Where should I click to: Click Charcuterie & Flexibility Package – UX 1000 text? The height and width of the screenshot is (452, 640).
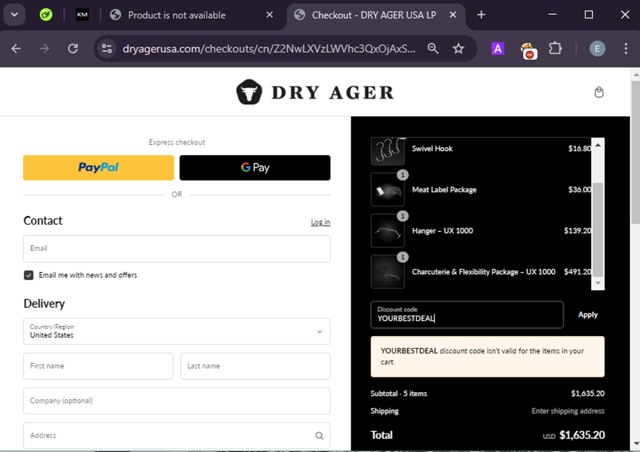coord(484,272)
